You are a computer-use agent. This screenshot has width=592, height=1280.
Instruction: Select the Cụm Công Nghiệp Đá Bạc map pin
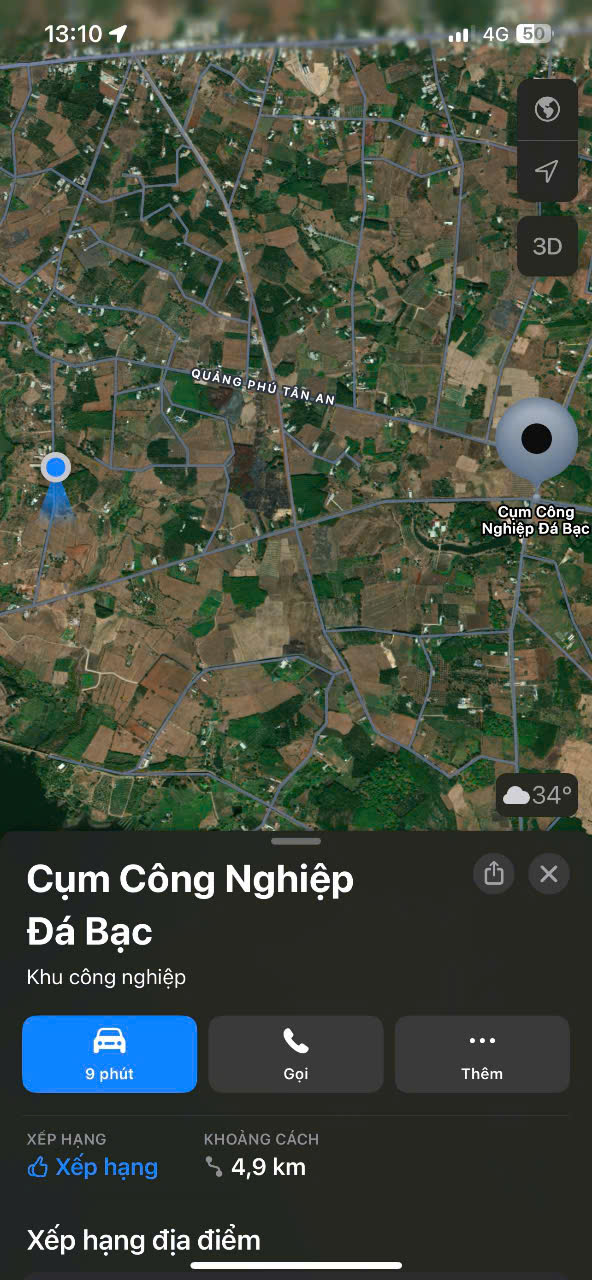tap(537, 440)
